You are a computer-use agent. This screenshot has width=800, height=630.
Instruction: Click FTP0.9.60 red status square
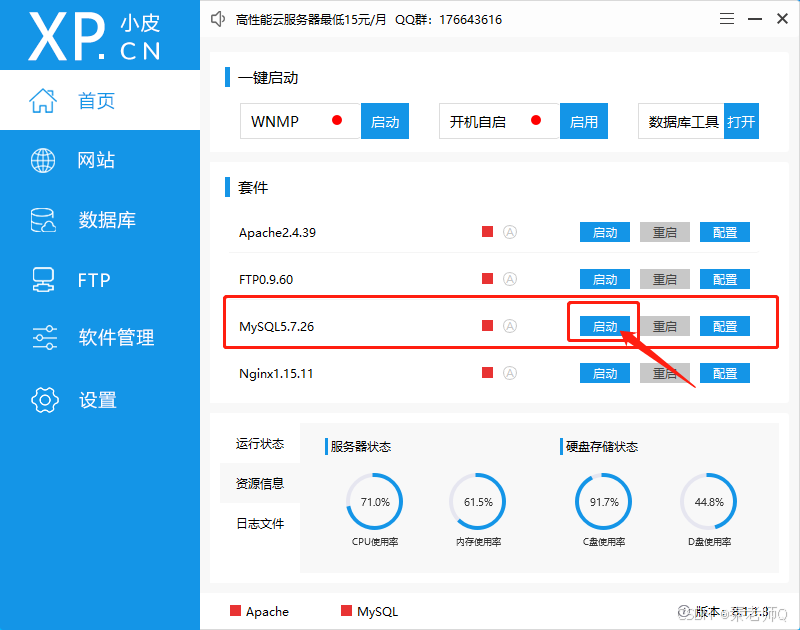(x=487, y=279)
